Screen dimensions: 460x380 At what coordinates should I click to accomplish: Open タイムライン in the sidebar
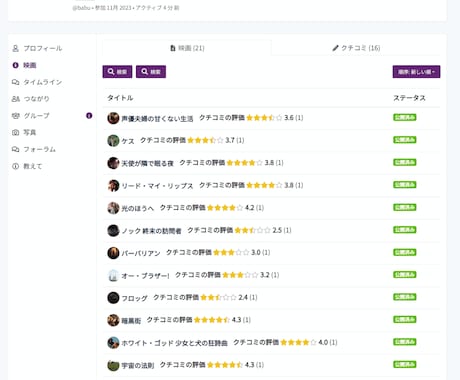tap(42, 82)
